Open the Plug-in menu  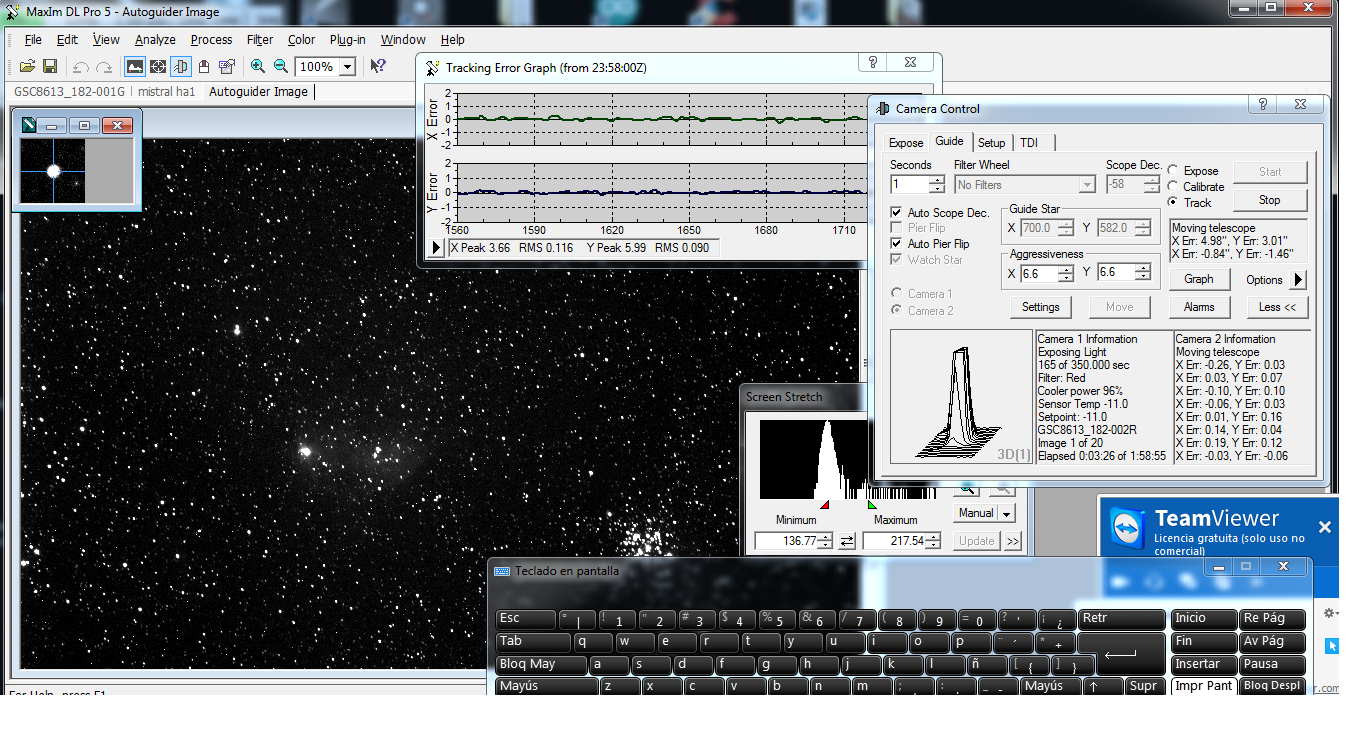tap(348, 40)
